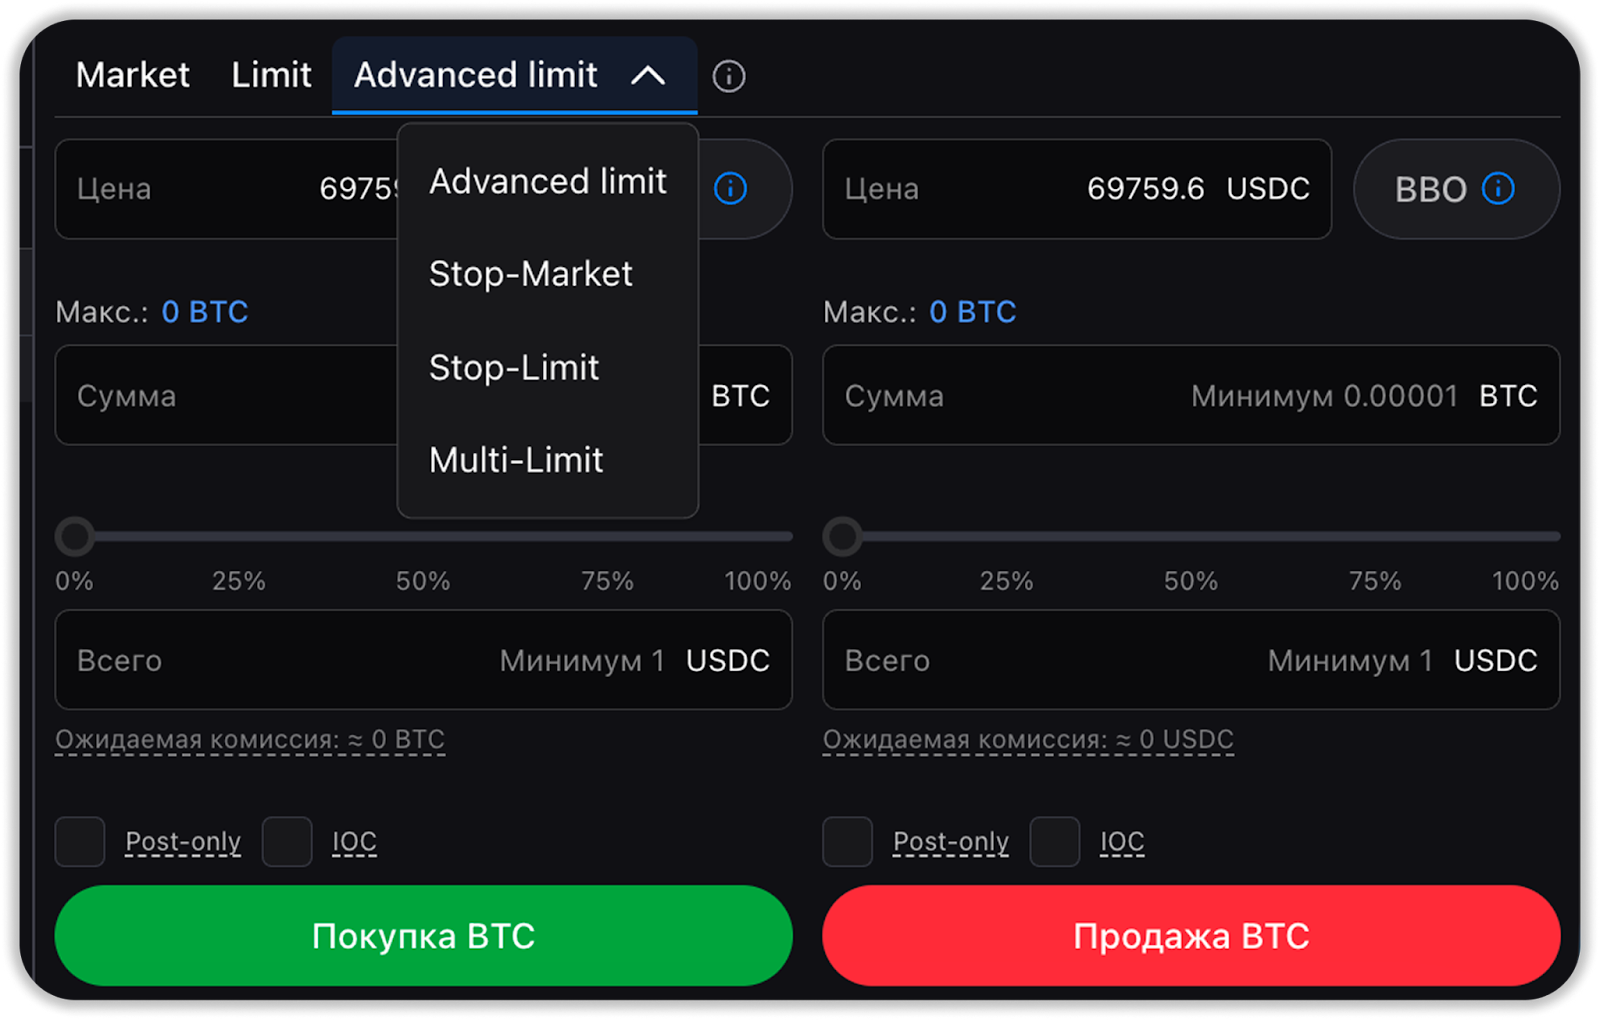The image size is (1600, 1020).
Task: Enable IOC checkbox in buy panel
Action: click(287, 842)
